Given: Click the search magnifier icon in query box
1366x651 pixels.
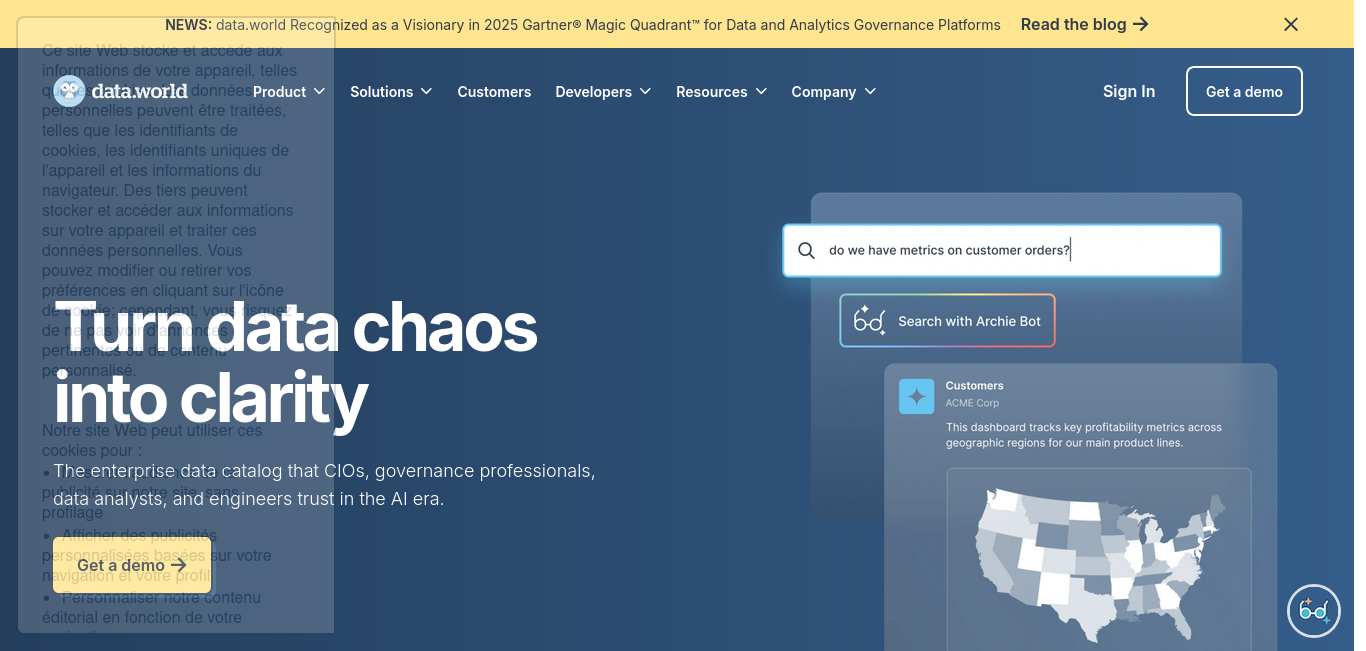Looking at the screenshot, I should [806, 250].
